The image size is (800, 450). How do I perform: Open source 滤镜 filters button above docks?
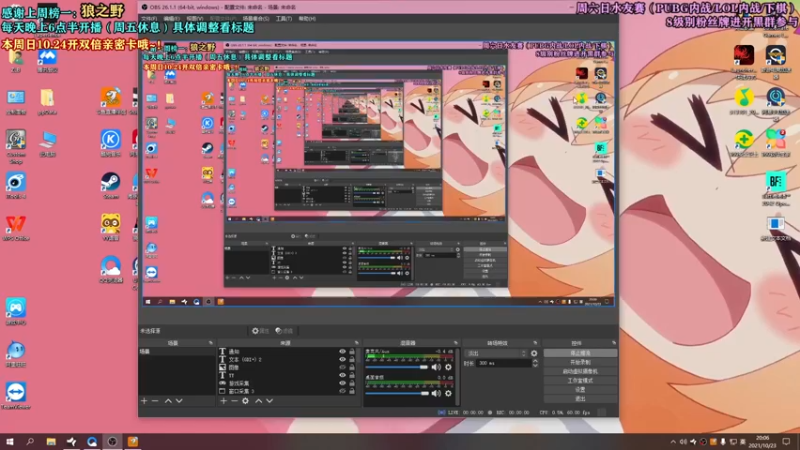click(x=284, y=331)
